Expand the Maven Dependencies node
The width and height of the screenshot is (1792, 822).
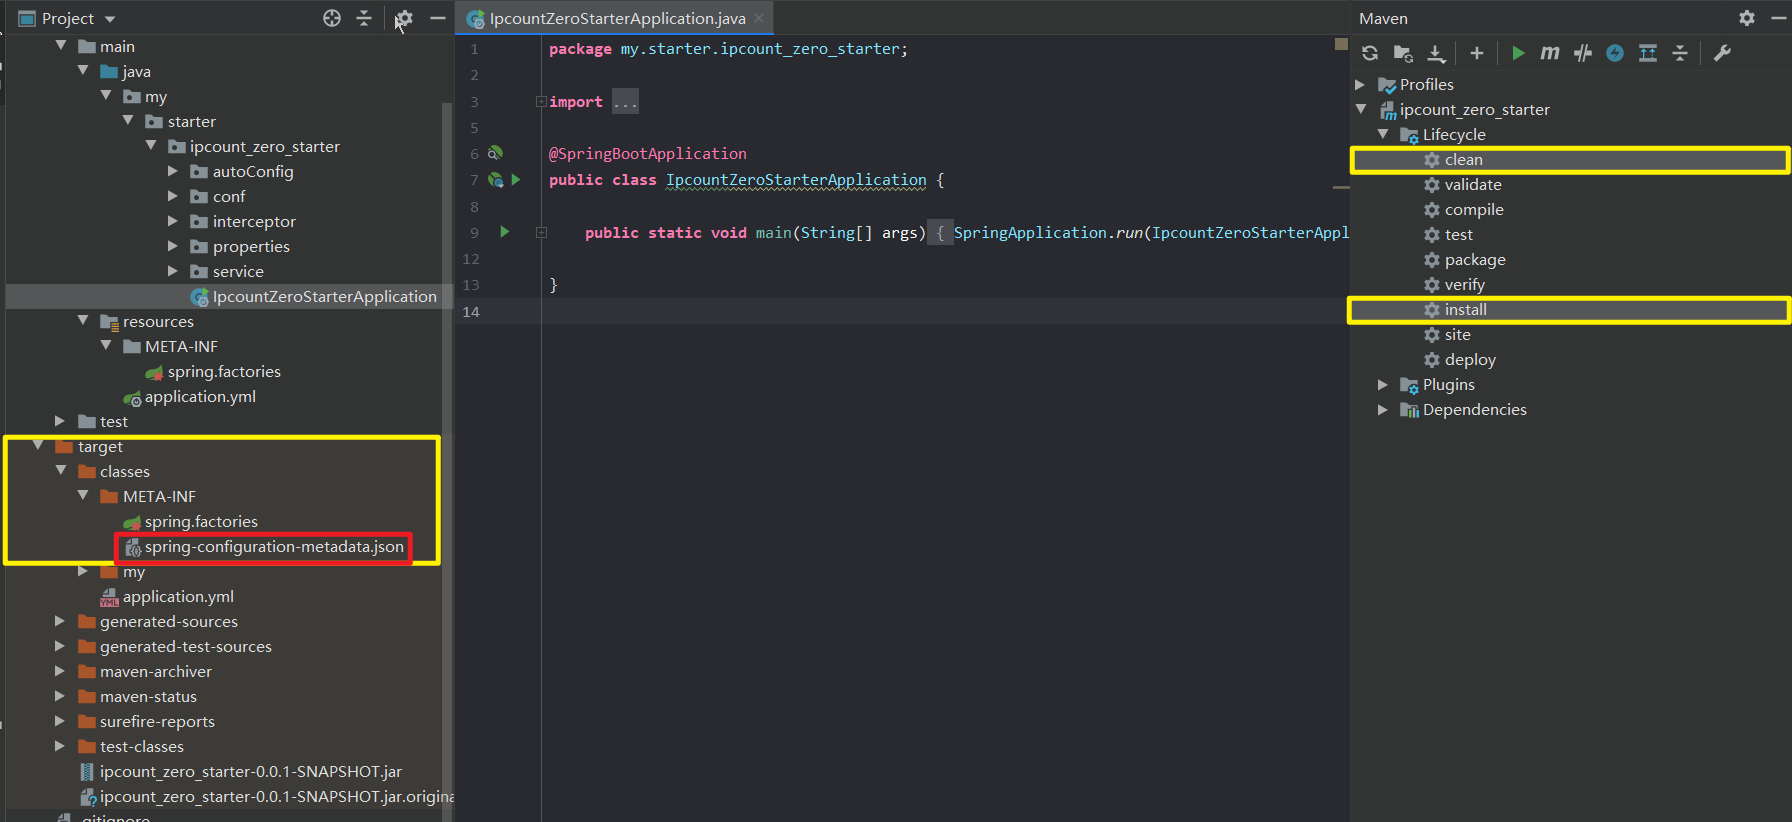click(1383, 410)
